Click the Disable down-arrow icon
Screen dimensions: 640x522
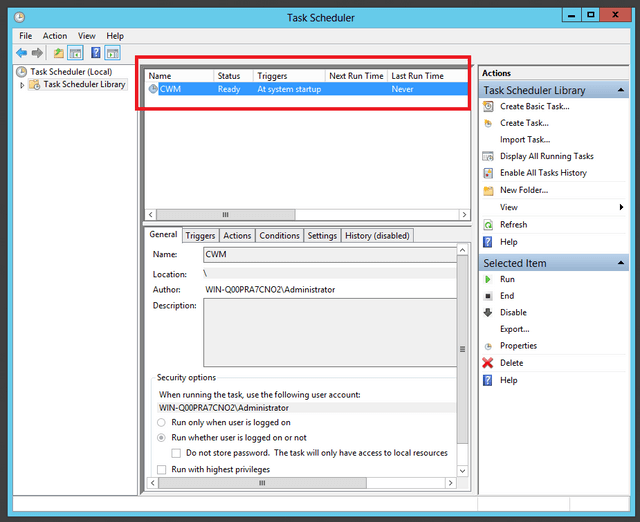pos(488,313)
